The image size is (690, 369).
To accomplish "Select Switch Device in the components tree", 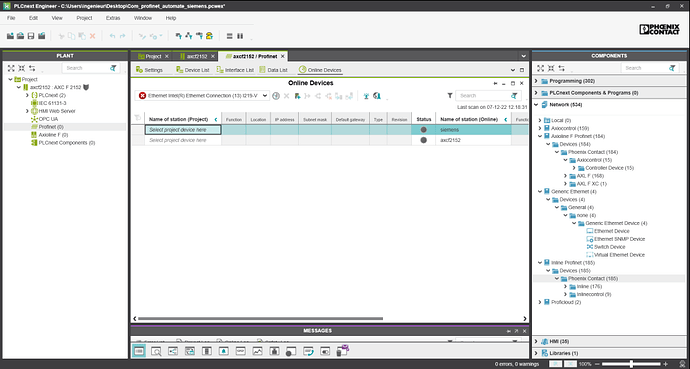I will click(x=609, y=247).
